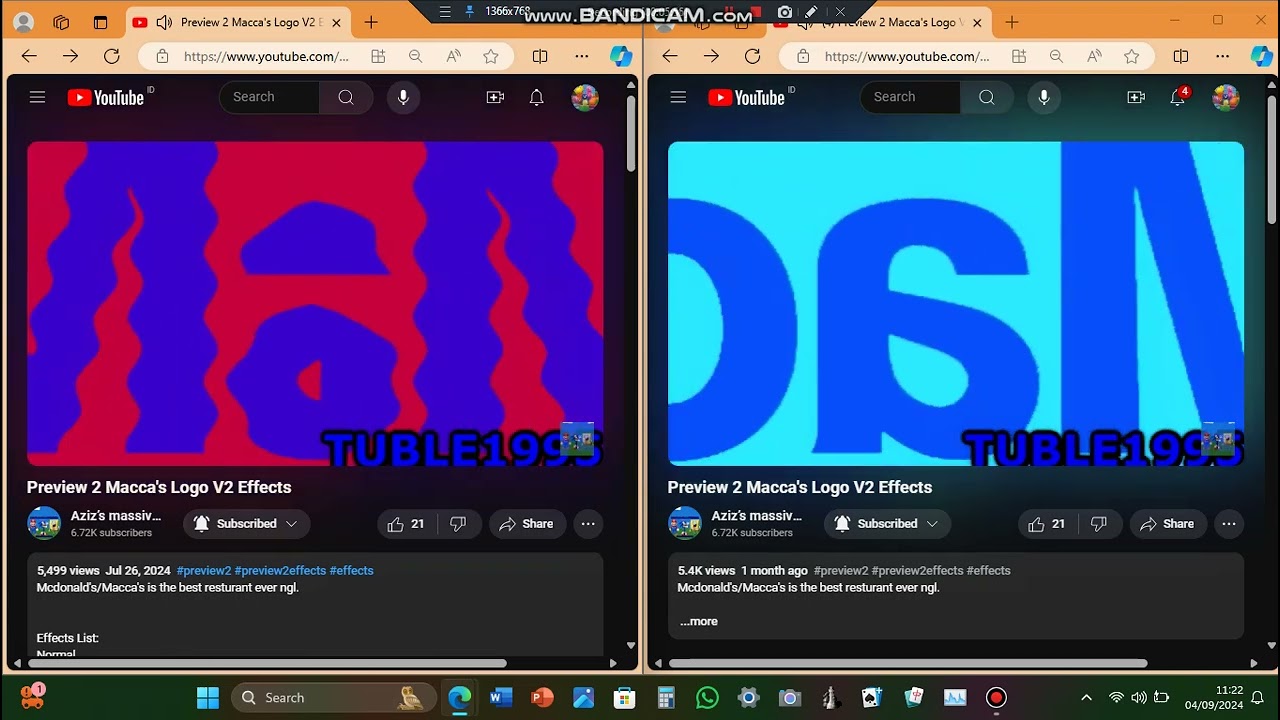
Task: Go to YouTube home via right window logo
Action: [x=747, y=97]
